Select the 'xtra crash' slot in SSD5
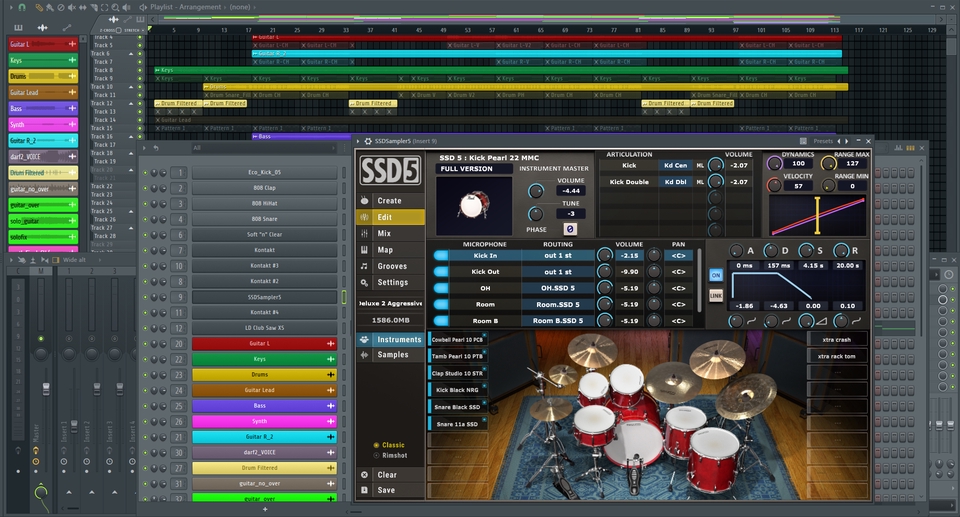Viewport: 960px width, 517px height. [836, 339]
